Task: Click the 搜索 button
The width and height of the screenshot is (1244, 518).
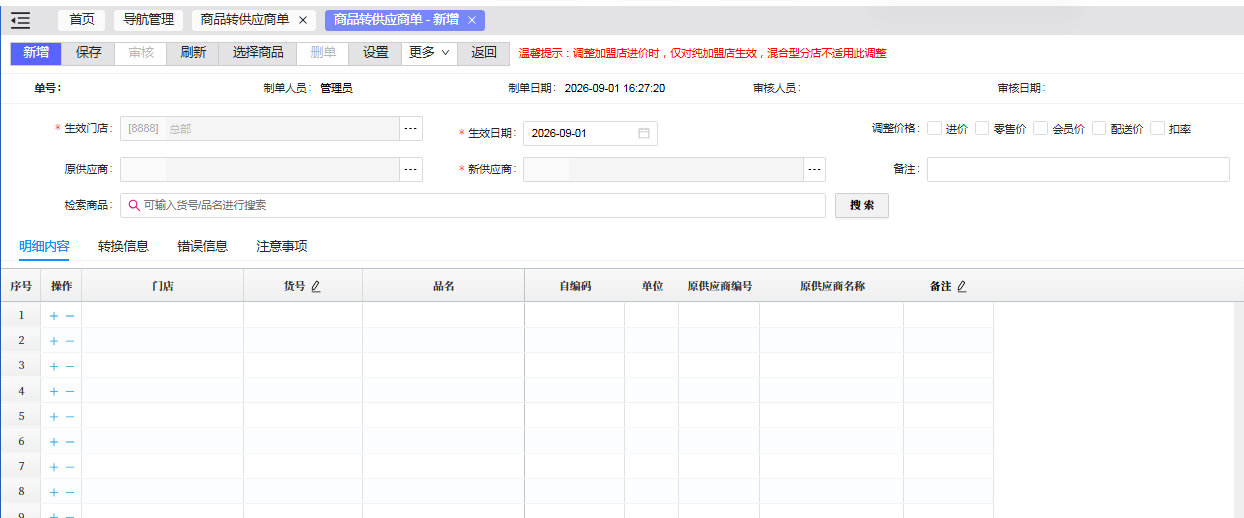Action: click(x=862, y=205)
